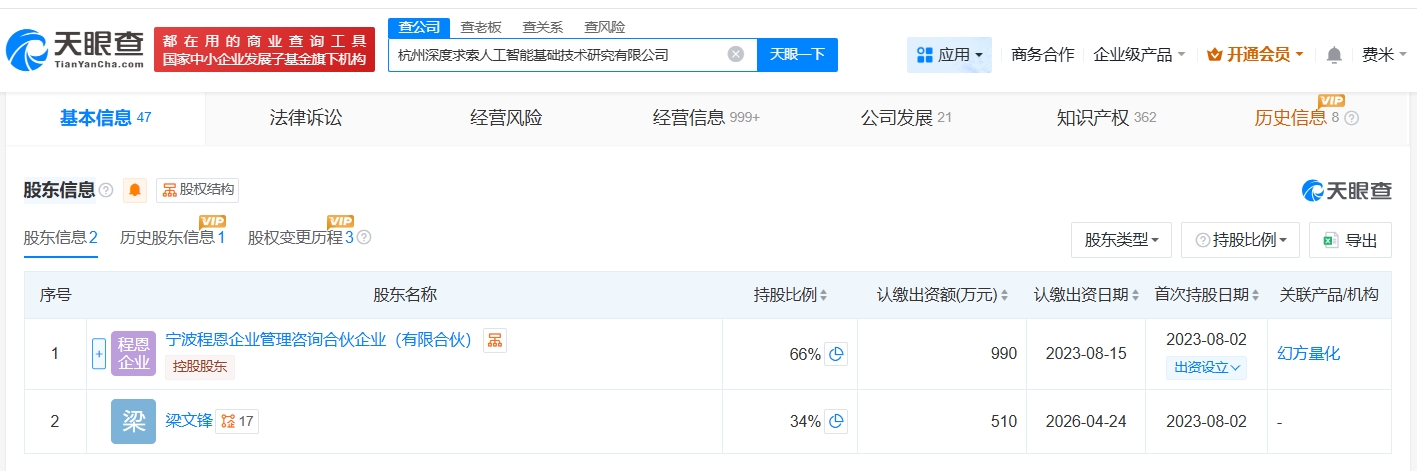Click the orange monitoring bell icon

coord(135,190)
